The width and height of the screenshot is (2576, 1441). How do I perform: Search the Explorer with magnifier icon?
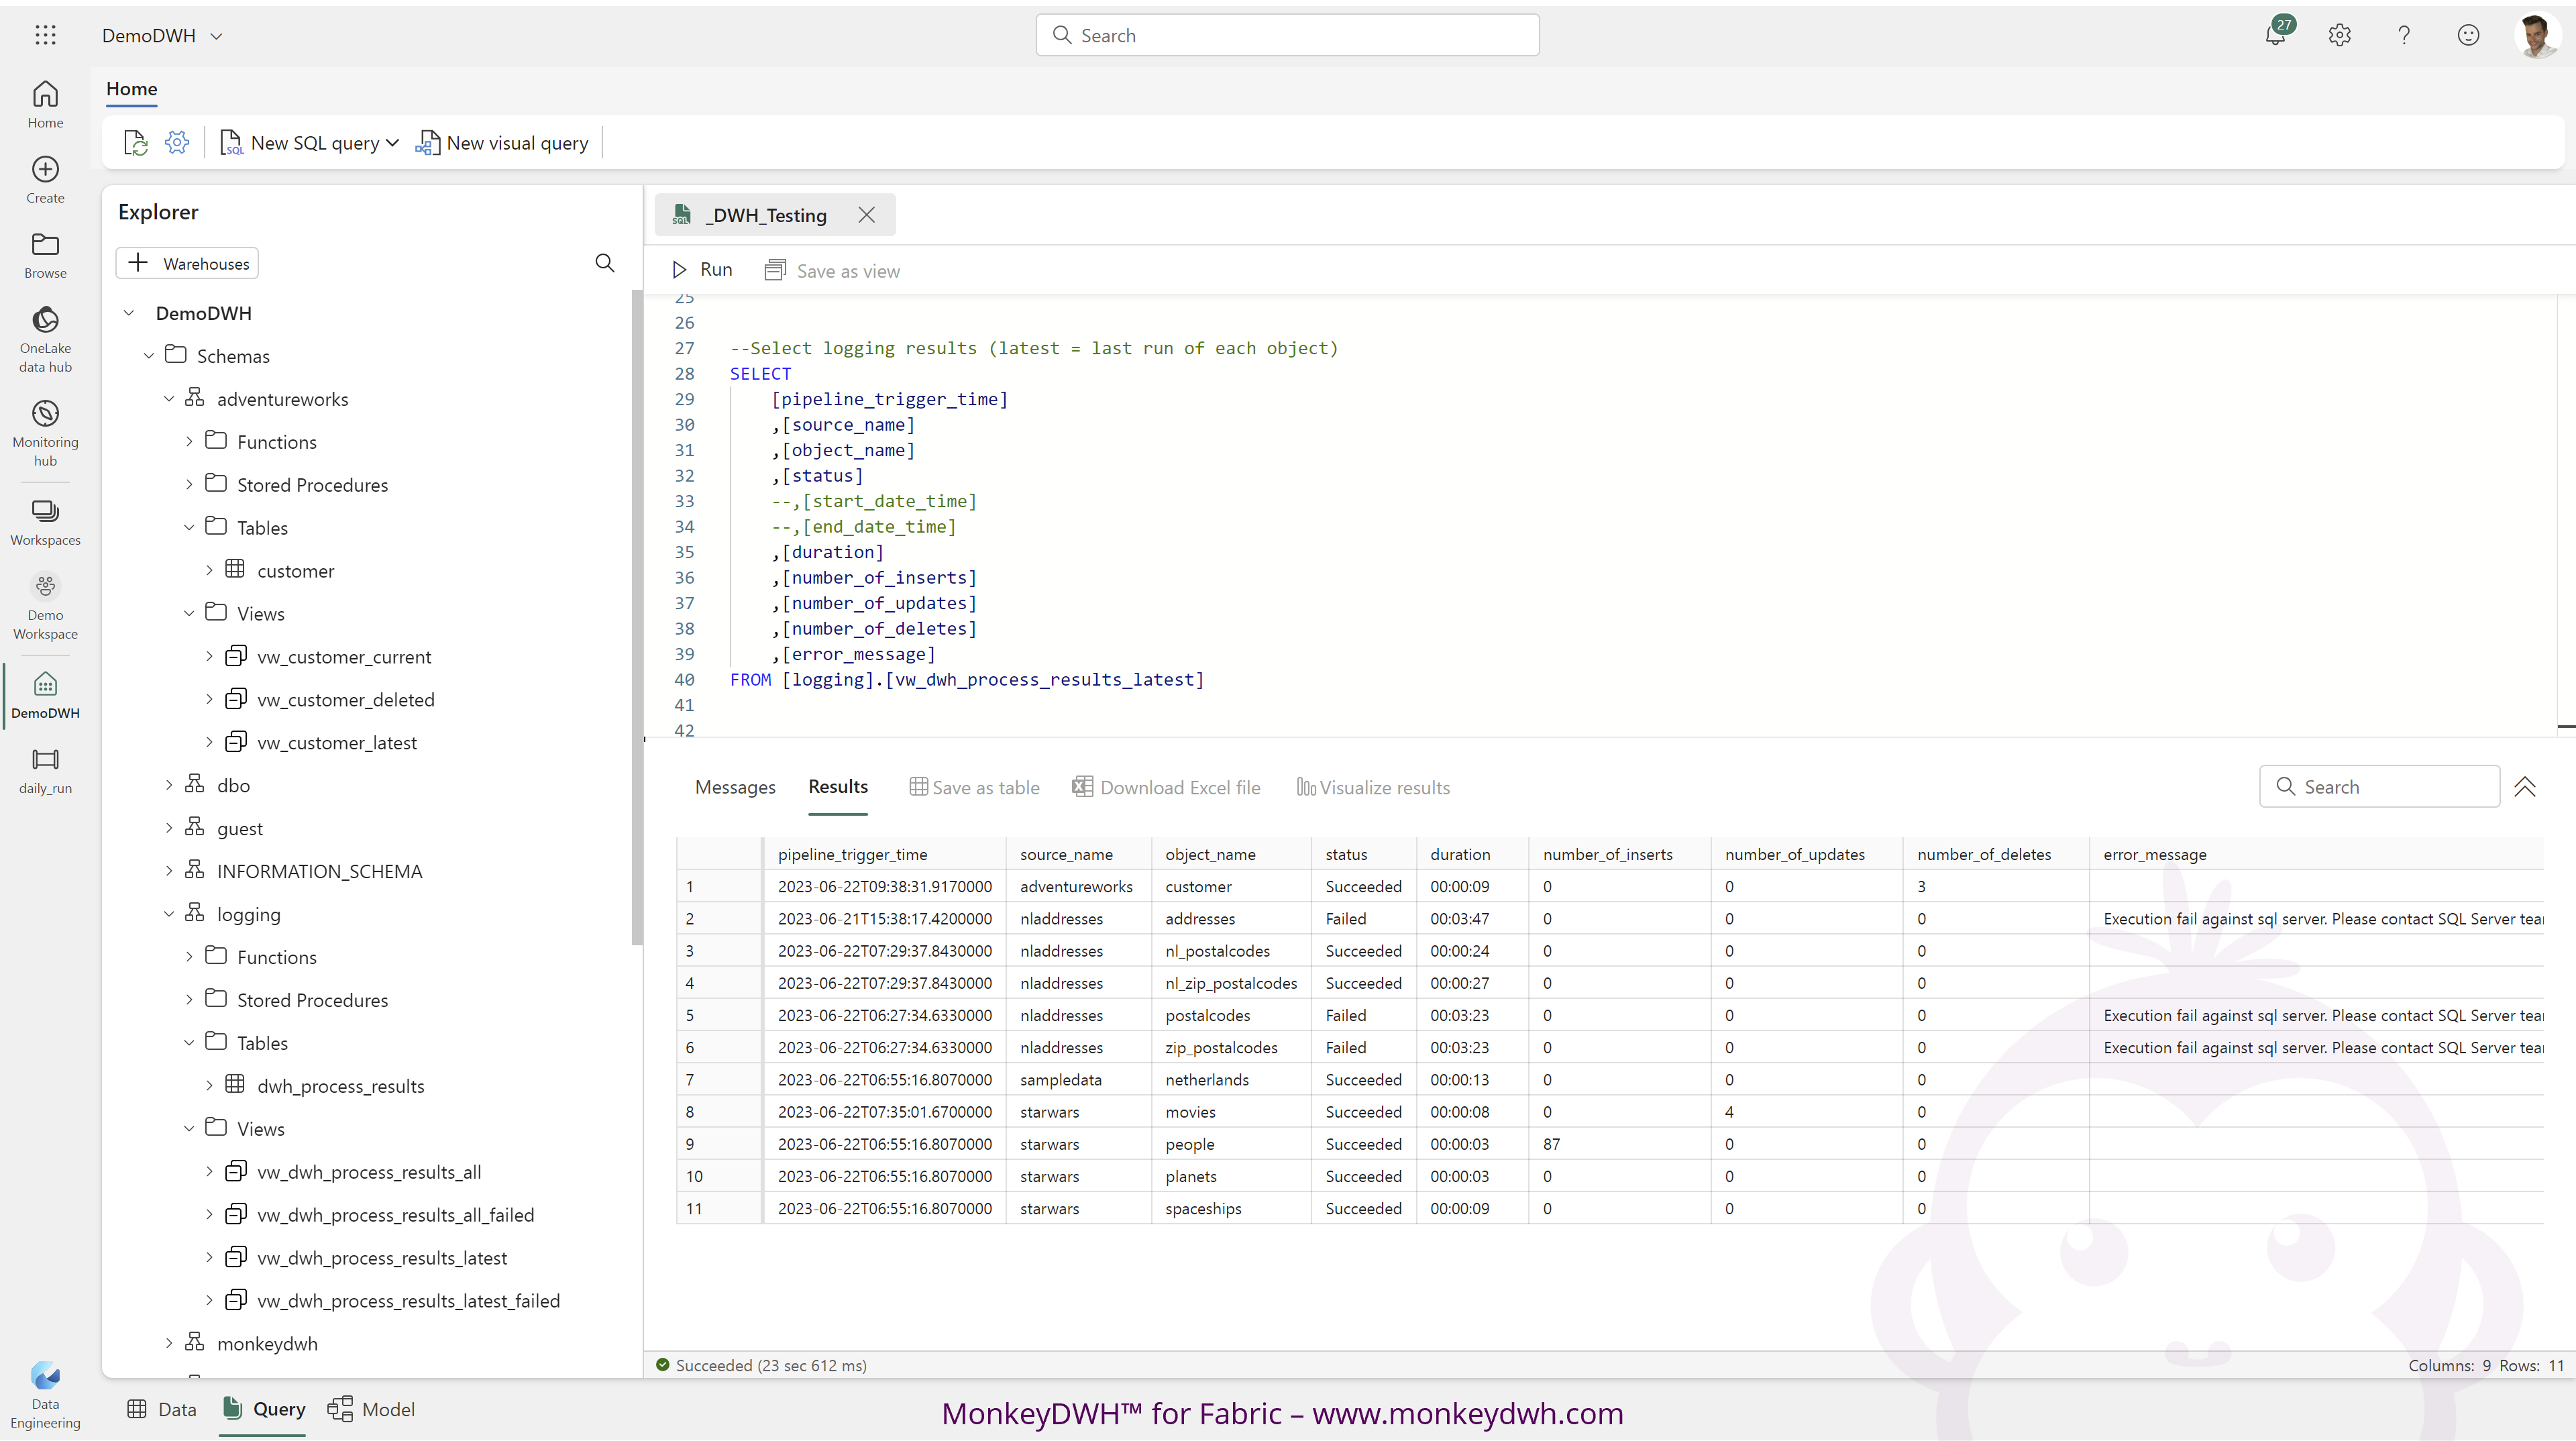pyautogui.click(x=605, y=263)
